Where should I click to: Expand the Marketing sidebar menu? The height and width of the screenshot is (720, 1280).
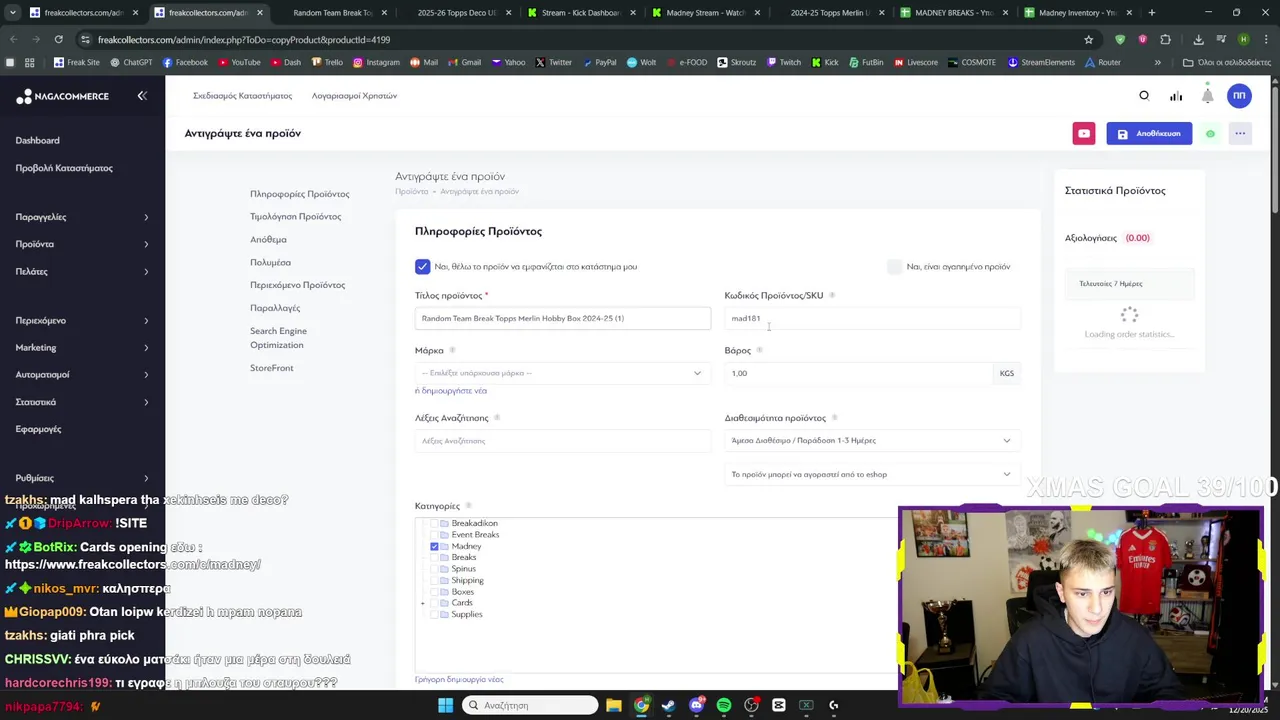(x=82, y=348)
